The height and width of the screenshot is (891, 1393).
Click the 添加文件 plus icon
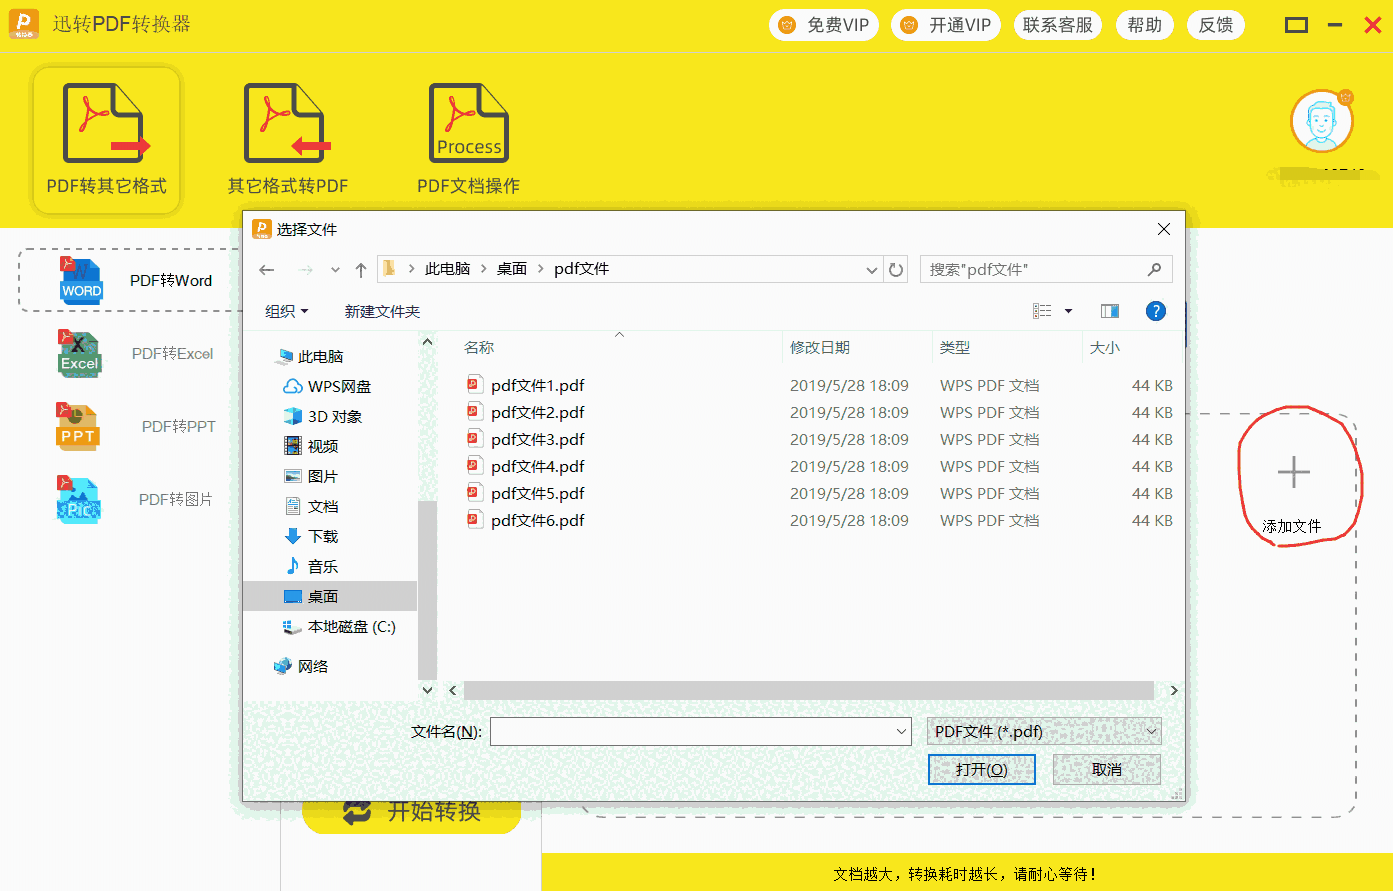1294,473
